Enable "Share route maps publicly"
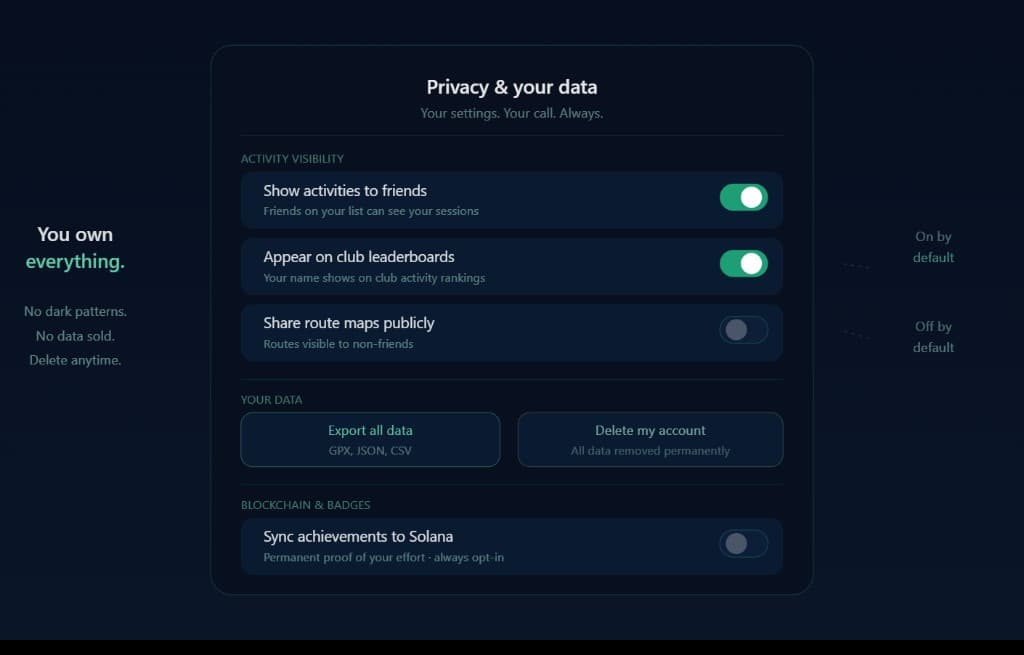 click(743, 330)
